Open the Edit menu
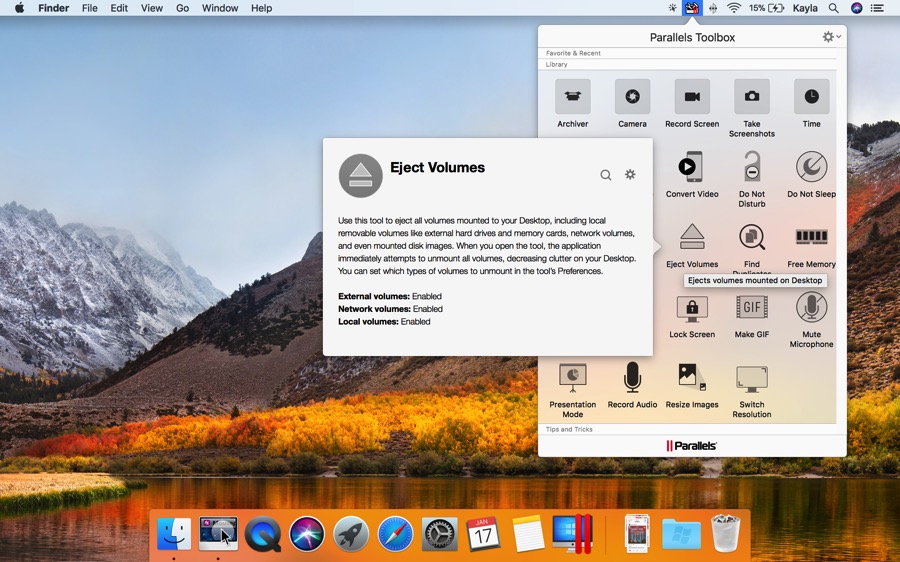The width and height of the screenshot is (900, 562). pos(119,8)
